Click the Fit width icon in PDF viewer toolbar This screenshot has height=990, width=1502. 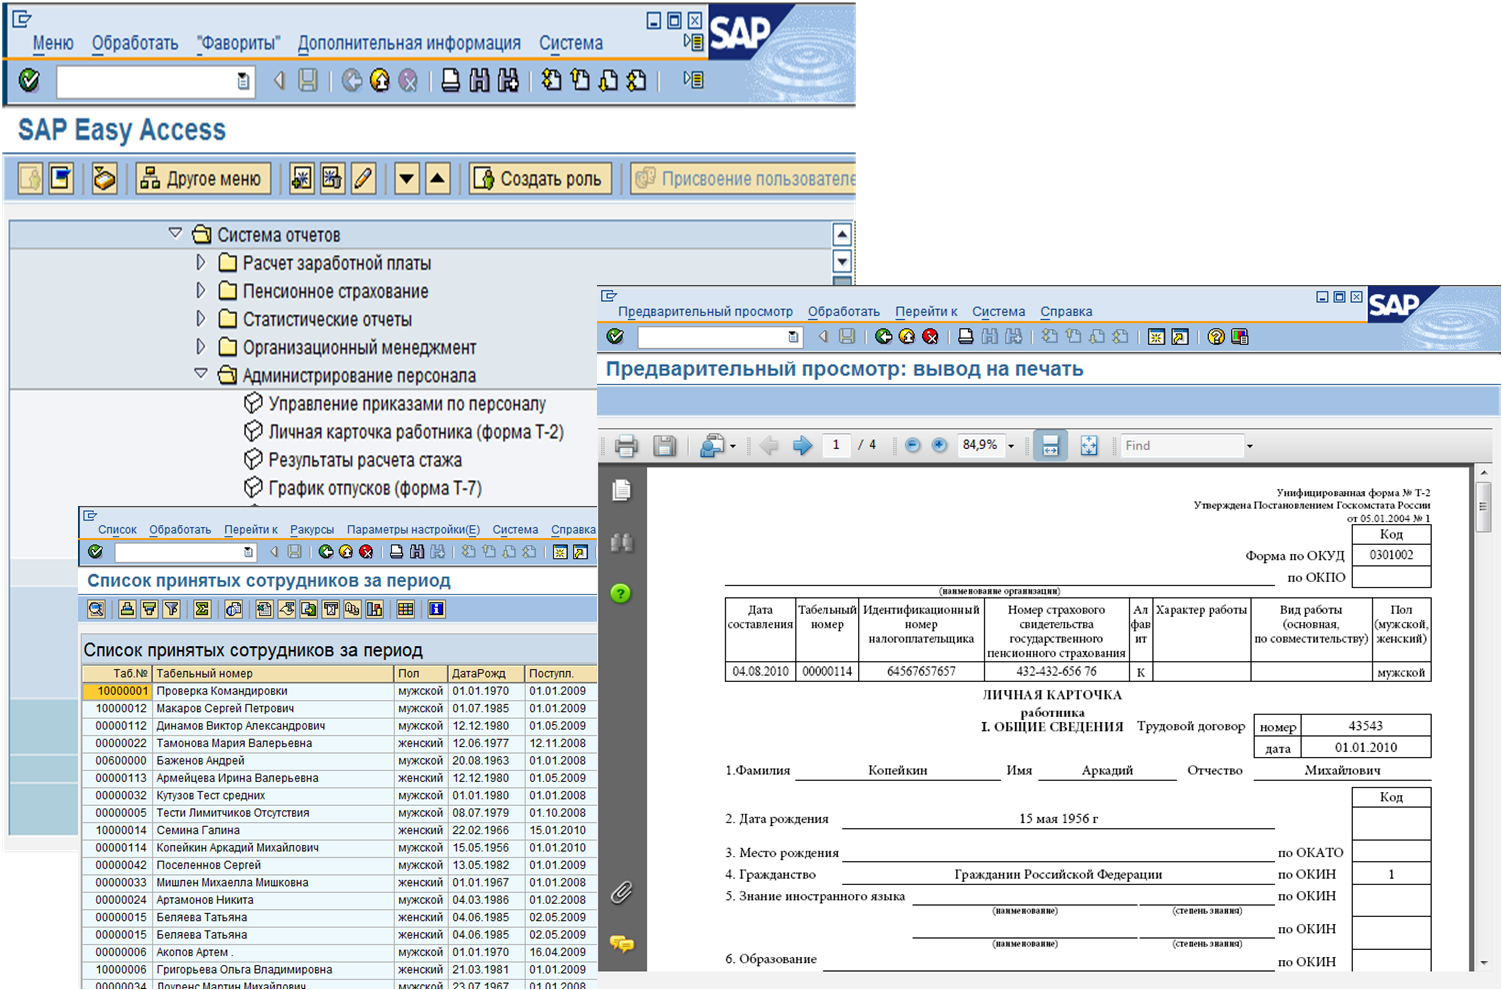click(1050, 446)
